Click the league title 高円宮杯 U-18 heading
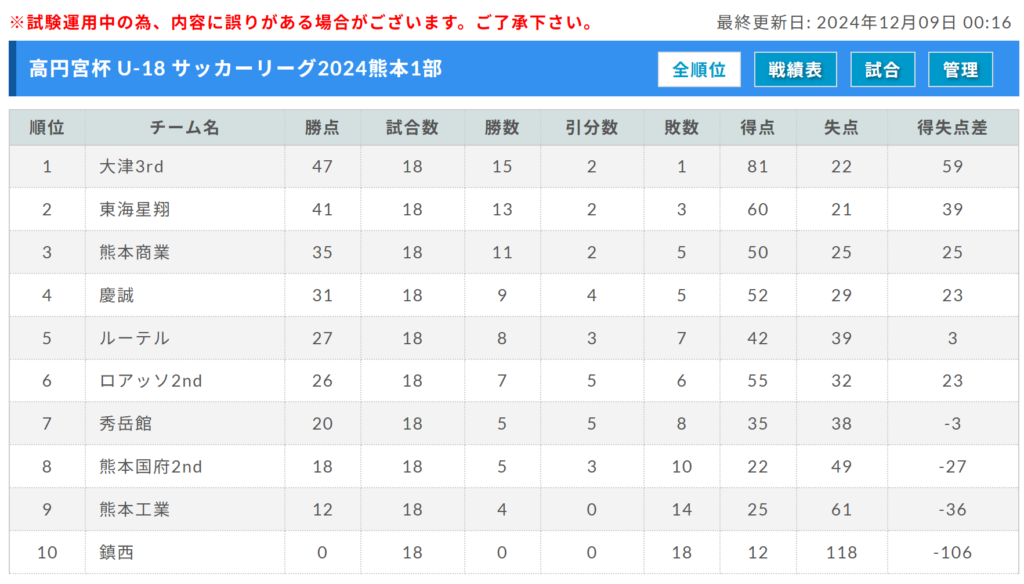The image size is (1024, 584). [236, 69]
